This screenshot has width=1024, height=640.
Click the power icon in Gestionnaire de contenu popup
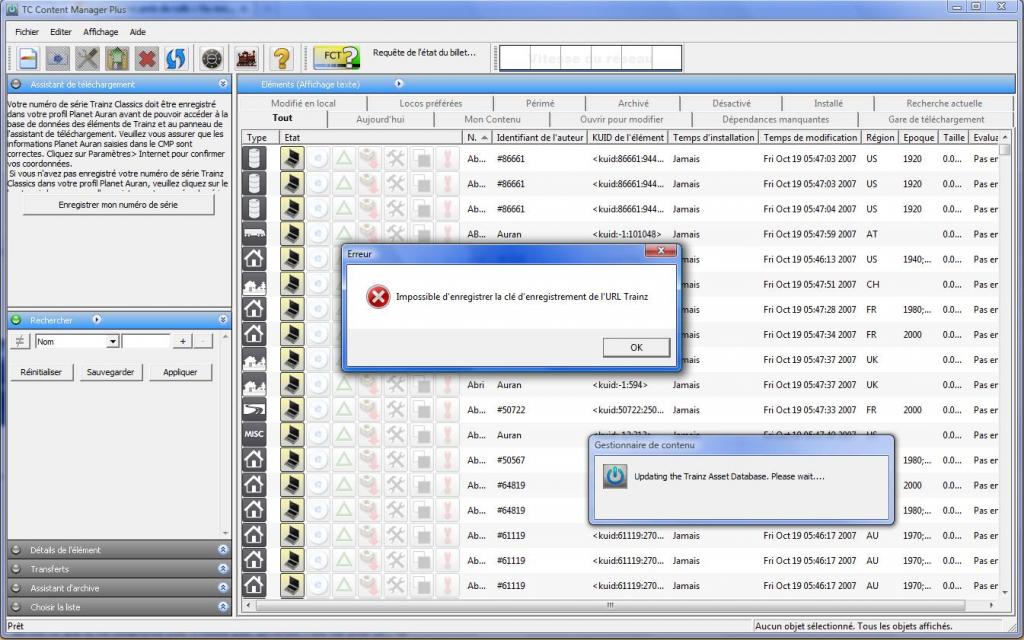[x=615, y=477]
